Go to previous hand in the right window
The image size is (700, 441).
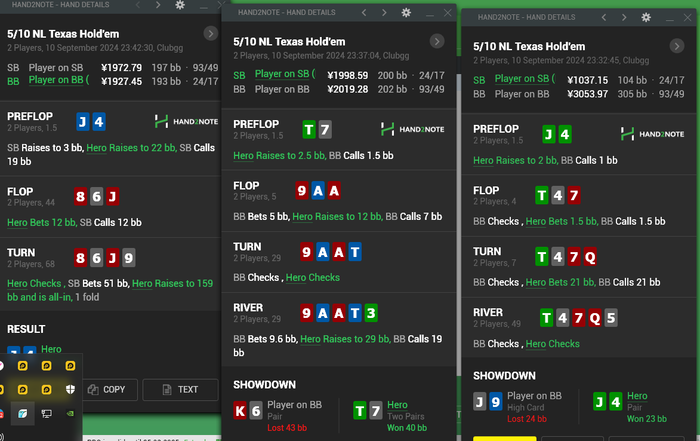pyautogui.click(x=604, y=17)
